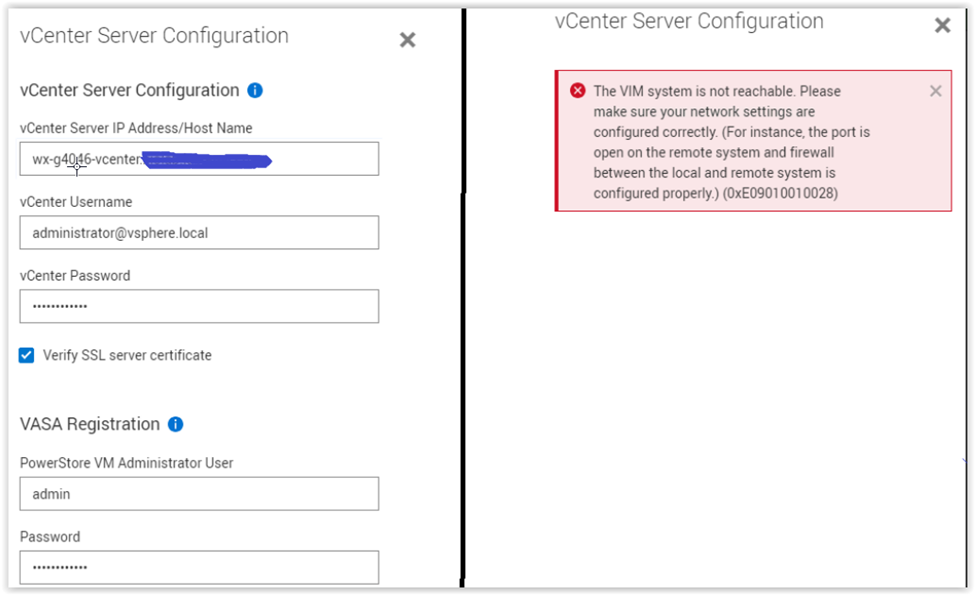The image size is (975, 595).
Task: Click inside the vCenter Password field
Action: 199,306
